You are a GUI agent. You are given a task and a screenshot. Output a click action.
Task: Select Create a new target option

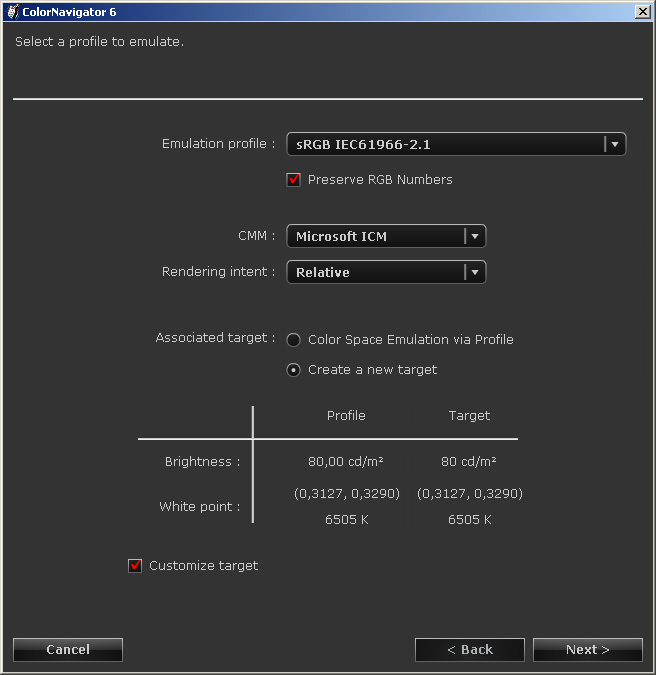[294, 370]
